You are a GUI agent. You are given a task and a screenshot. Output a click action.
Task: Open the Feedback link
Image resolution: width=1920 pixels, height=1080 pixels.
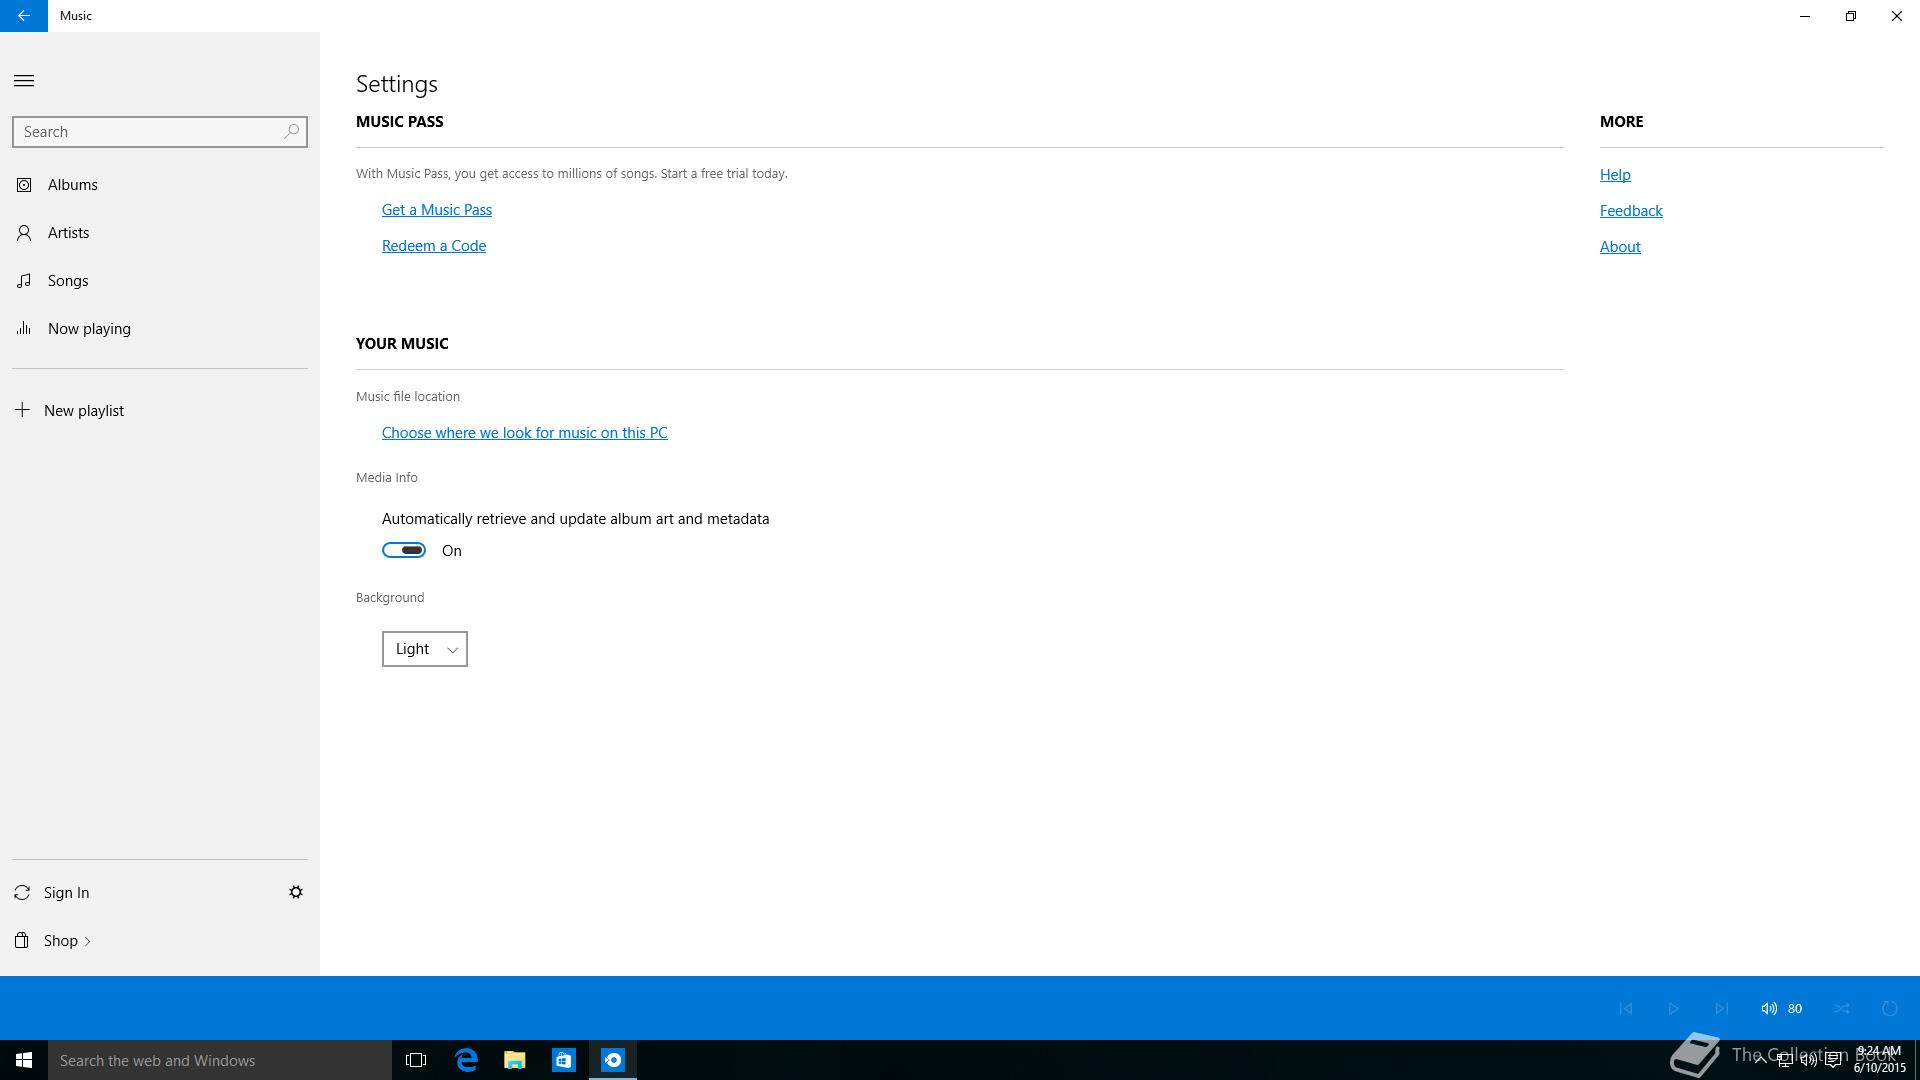(1631, 211)
